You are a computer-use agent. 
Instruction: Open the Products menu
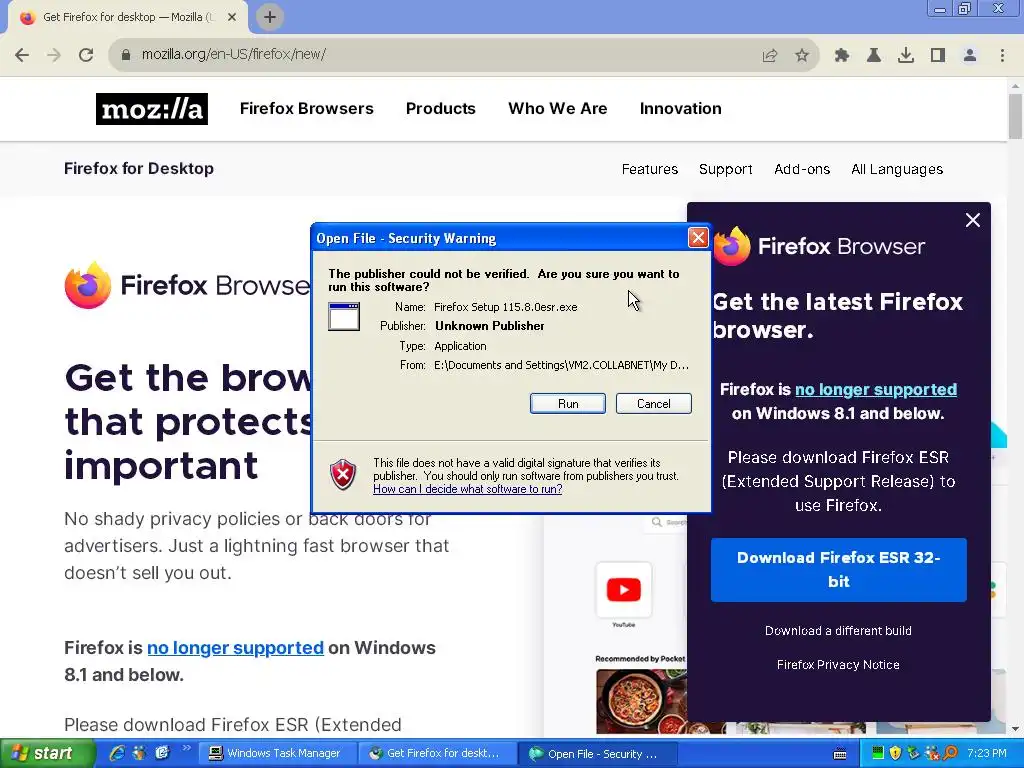tap(441, 108)
